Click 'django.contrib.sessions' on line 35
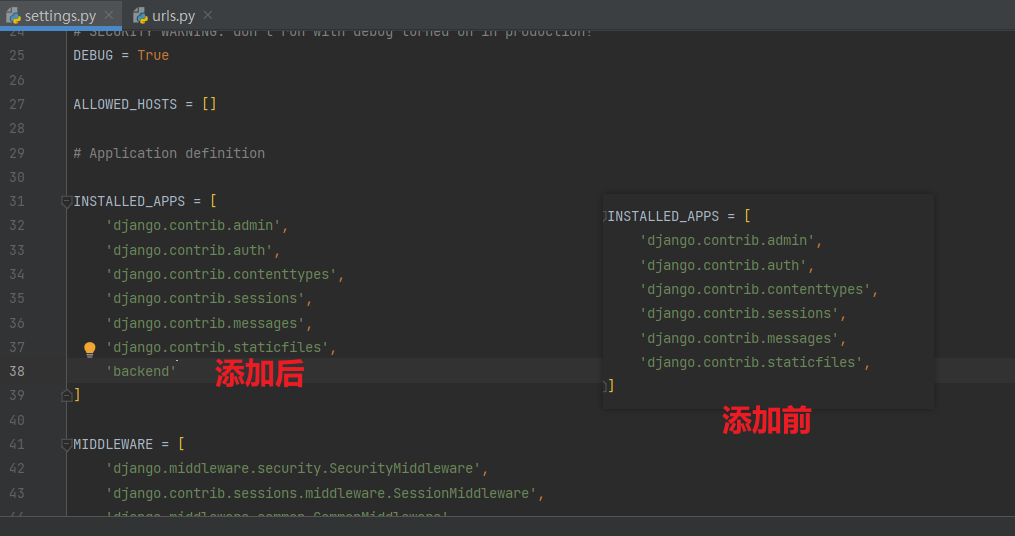The image size is (1015, 536). point(205,298)
